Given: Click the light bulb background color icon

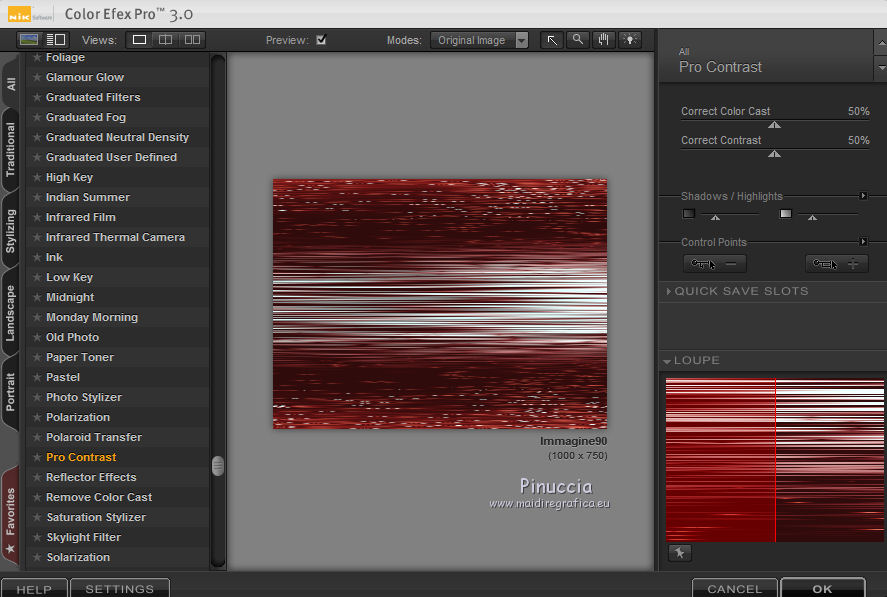Looking at the screenshot, I should click(x=629, y=40).
